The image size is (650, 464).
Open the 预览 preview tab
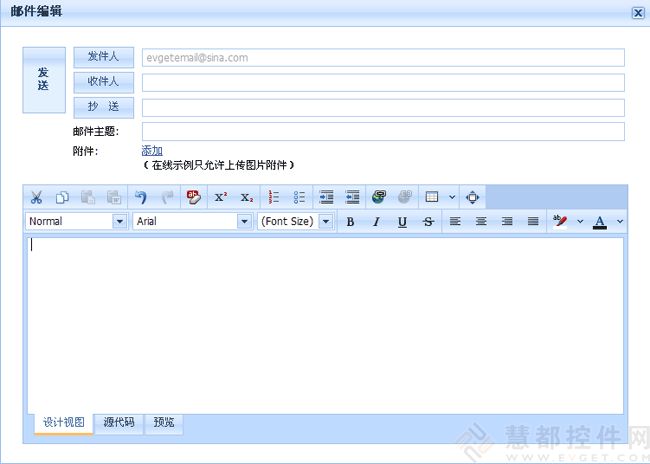[x=164, y=423]
